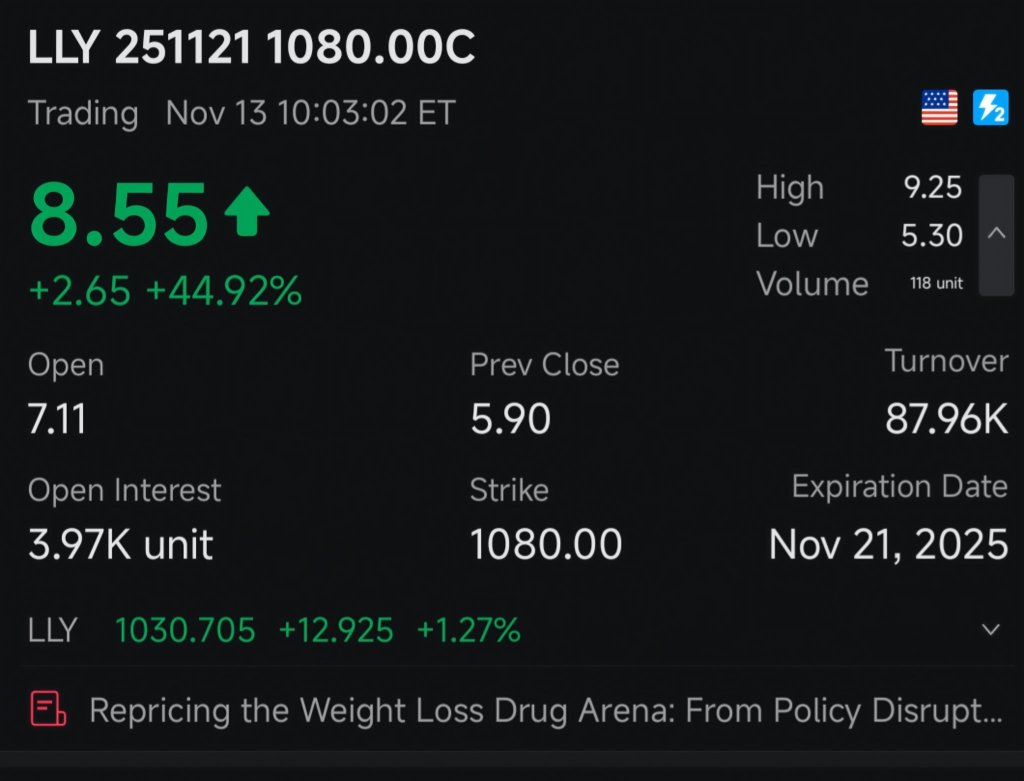Image resolution: width=1024 pixels, height=781 pixels.
Task: Click the Prev Close value 5.90
Action: 510,420
